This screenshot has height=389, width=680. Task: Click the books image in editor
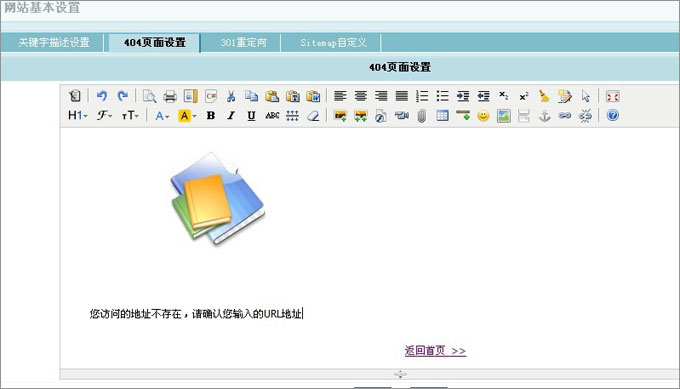click(218, 199)
